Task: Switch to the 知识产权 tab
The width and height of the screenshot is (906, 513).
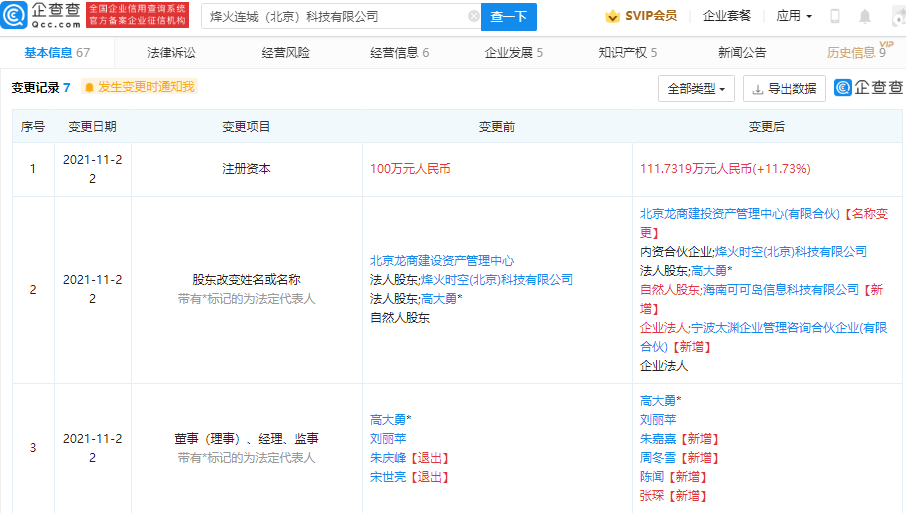Action: coord(627,53)
